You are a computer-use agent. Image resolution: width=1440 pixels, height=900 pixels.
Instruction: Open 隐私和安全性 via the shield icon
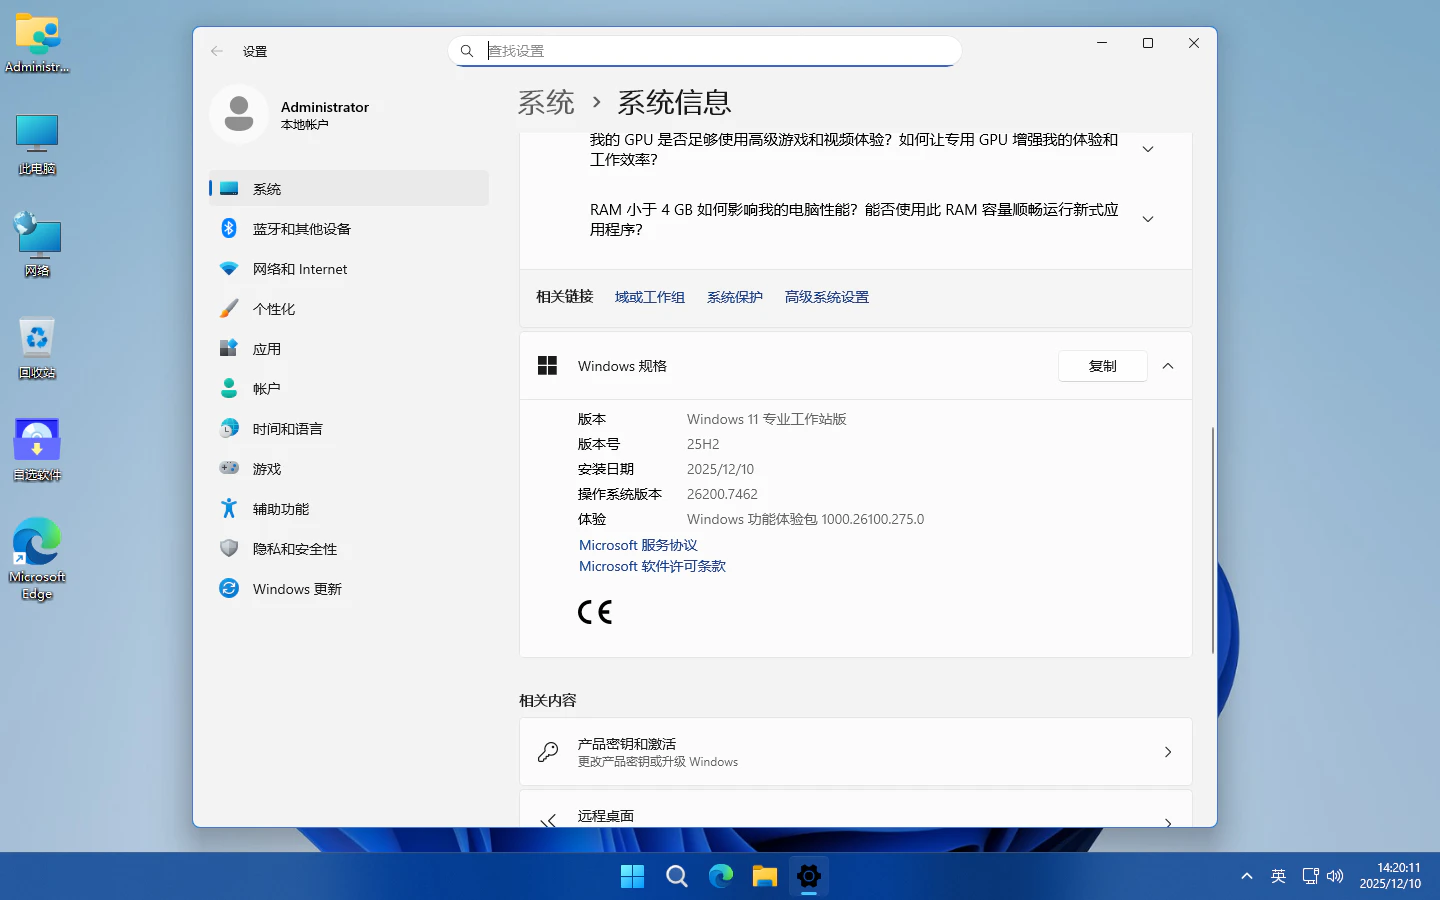(229, 548)
